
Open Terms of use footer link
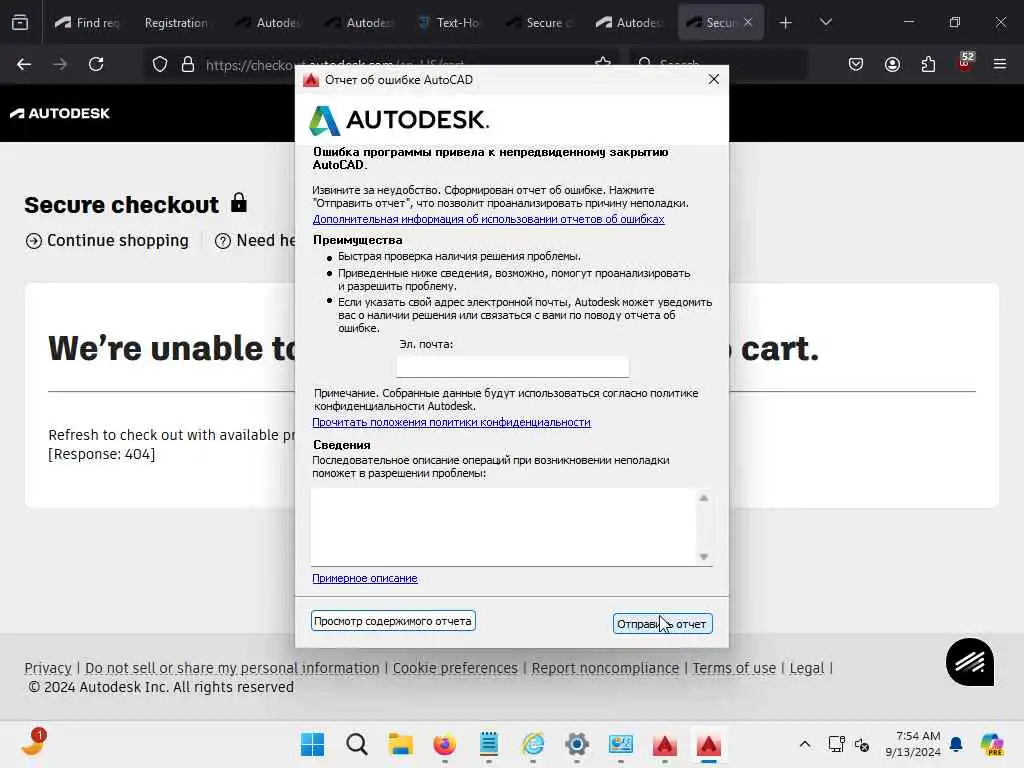734,668
